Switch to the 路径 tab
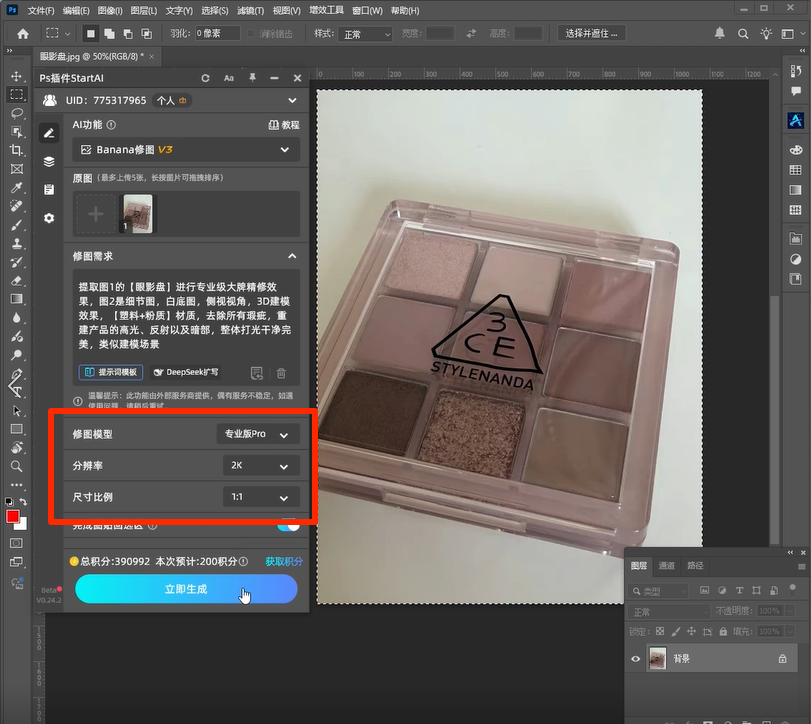The width and height of the screenshot is (811, 724). [x=695, y=566]
